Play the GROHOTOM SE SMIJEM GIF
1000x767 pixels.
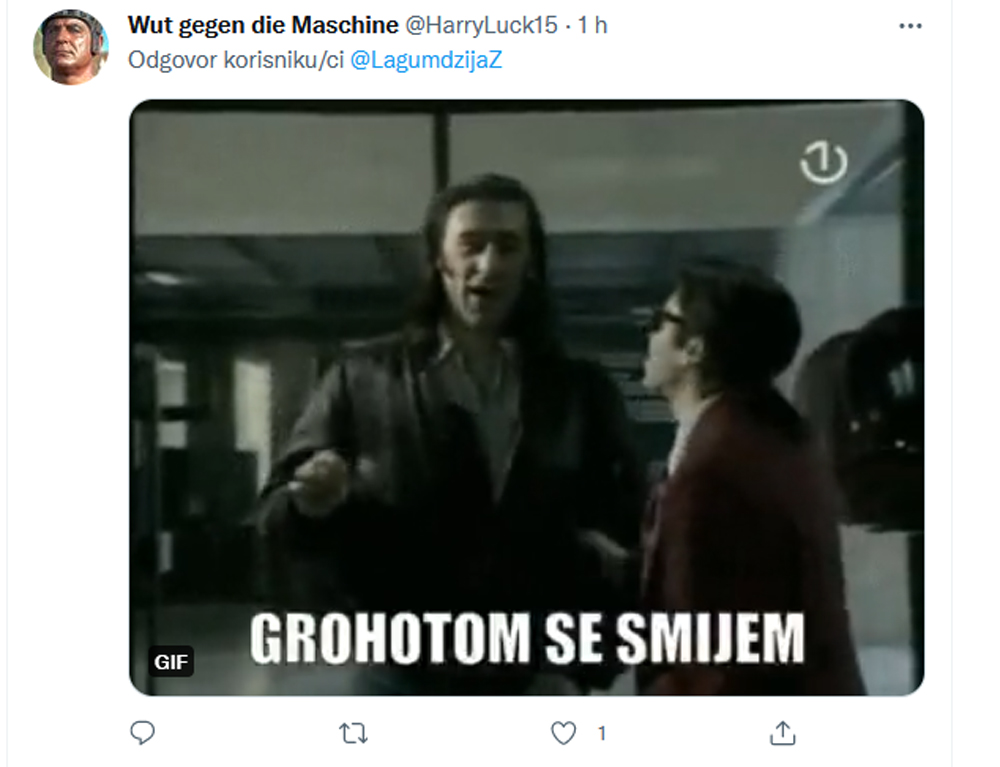pos(527,397)
